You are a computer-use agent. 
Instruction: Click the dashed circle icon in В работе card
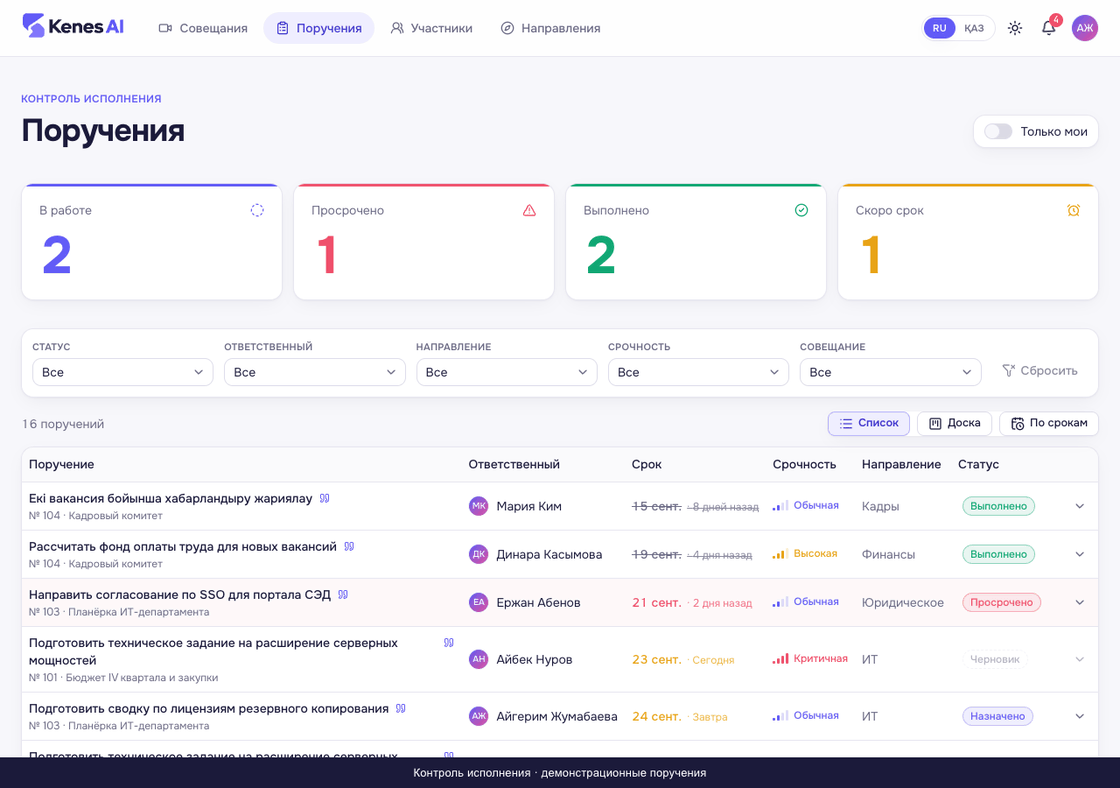pos(257,210)
